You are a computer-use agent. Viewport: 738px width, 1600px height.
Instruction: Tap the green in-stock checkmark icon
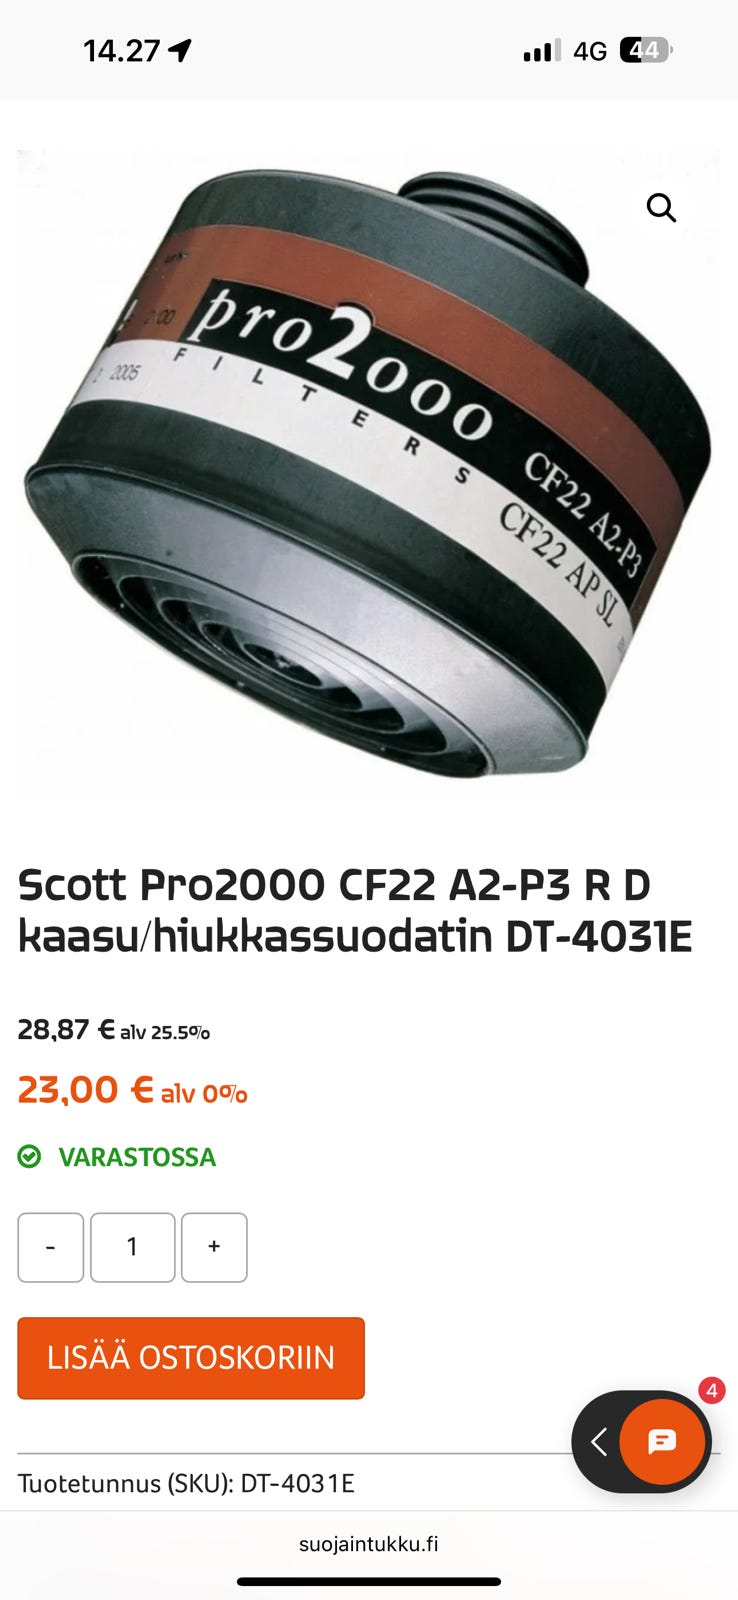coord(30,1156)
